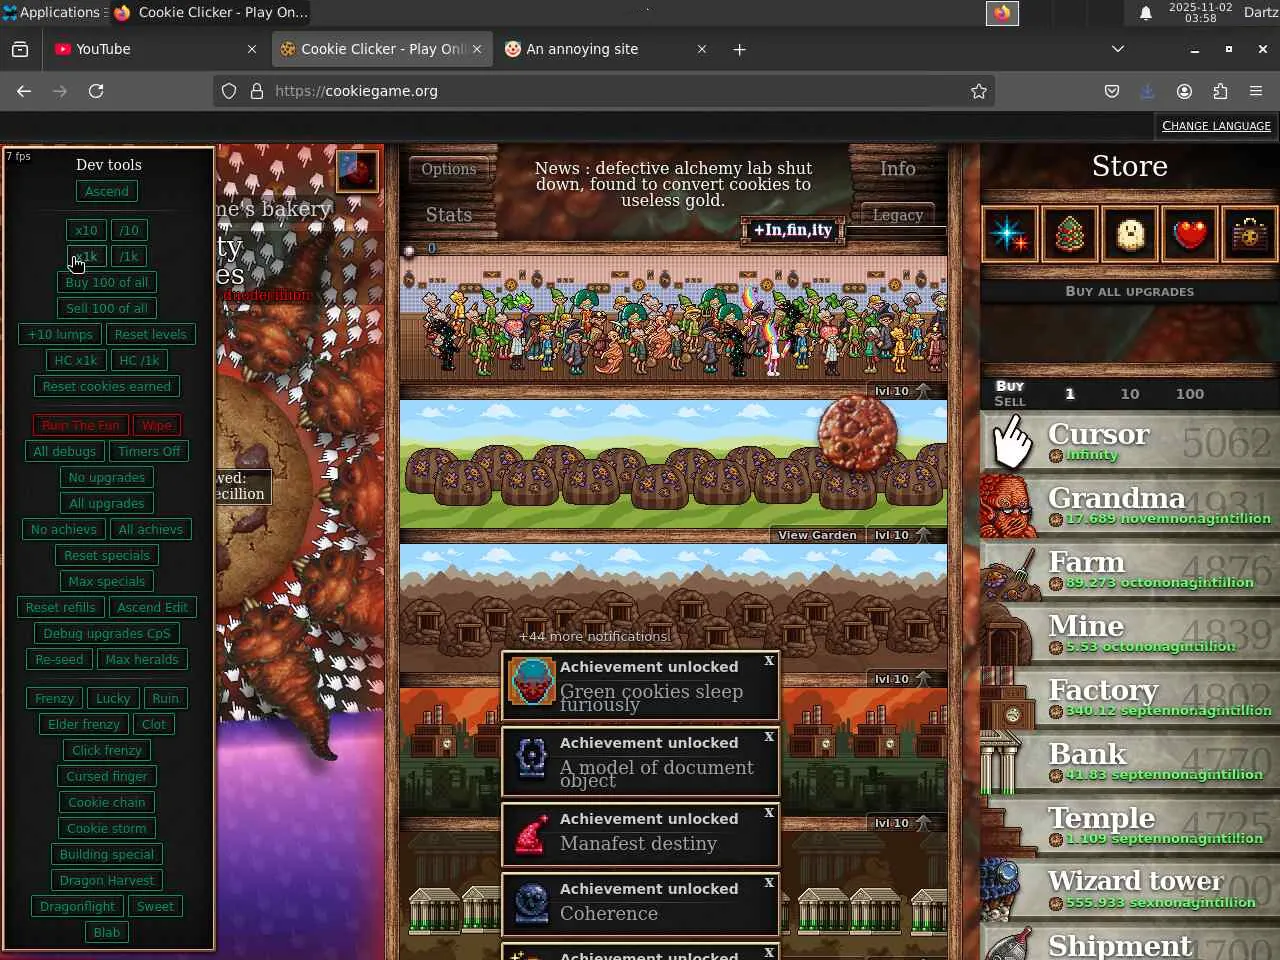Click View Garden on the farm row
The height and width of the screenshot is (960, 1280).
click(818, 535)
